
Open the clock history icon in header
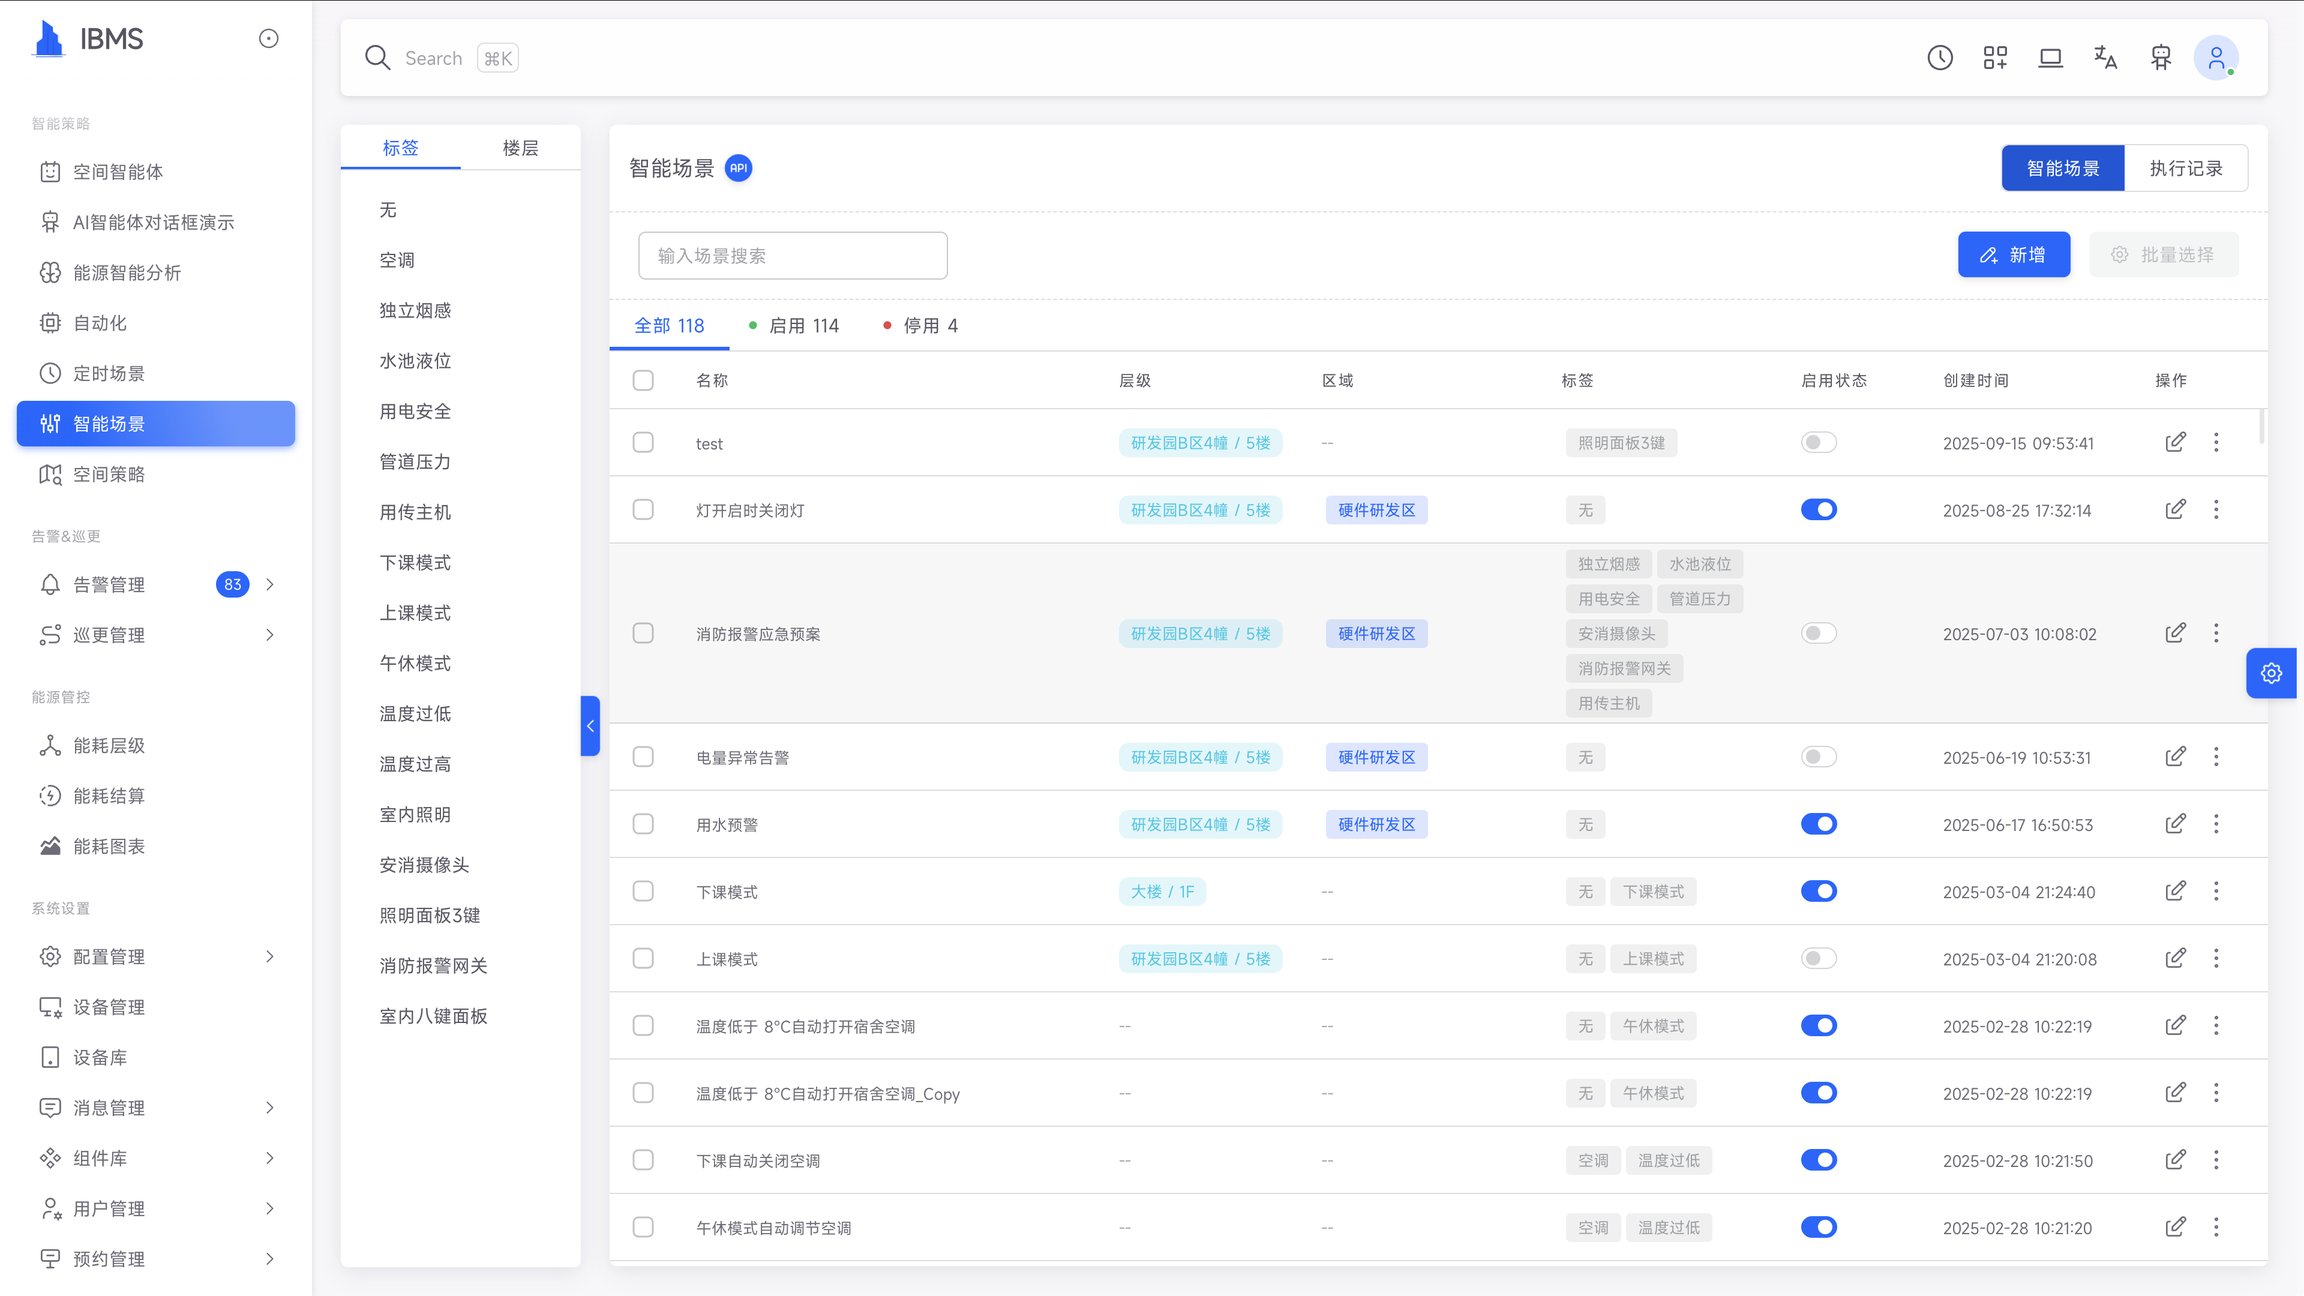(x=1940, y=58)
